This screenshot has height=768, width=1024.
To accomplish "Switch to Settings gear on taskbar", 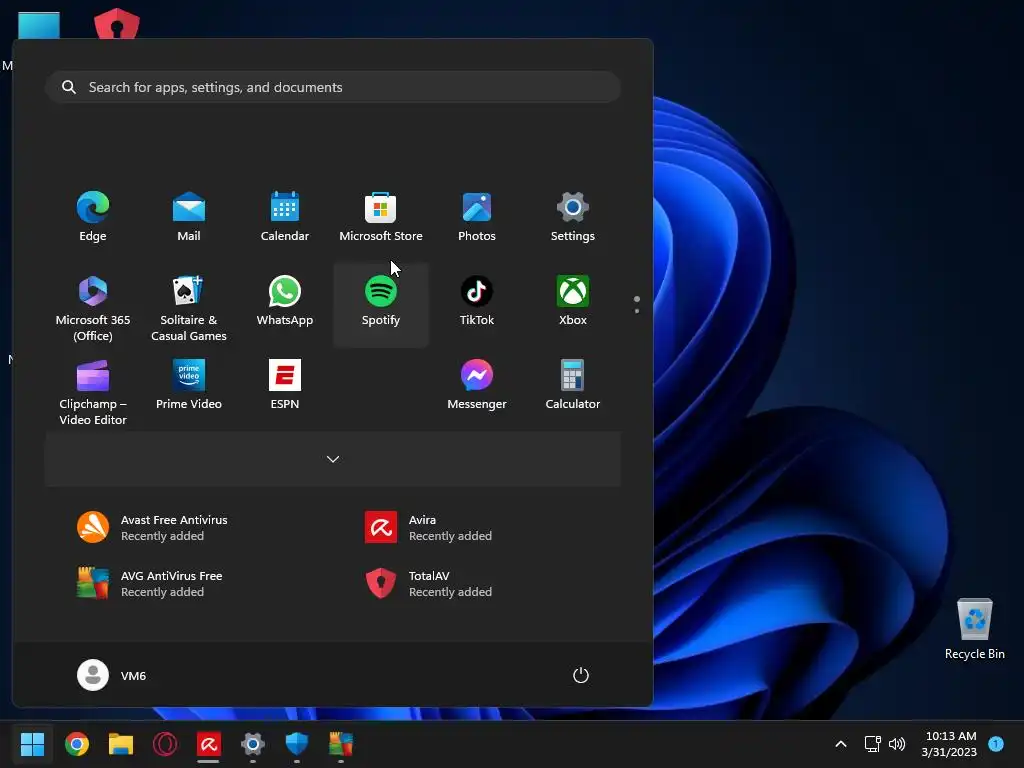I will tap(253, 744).
